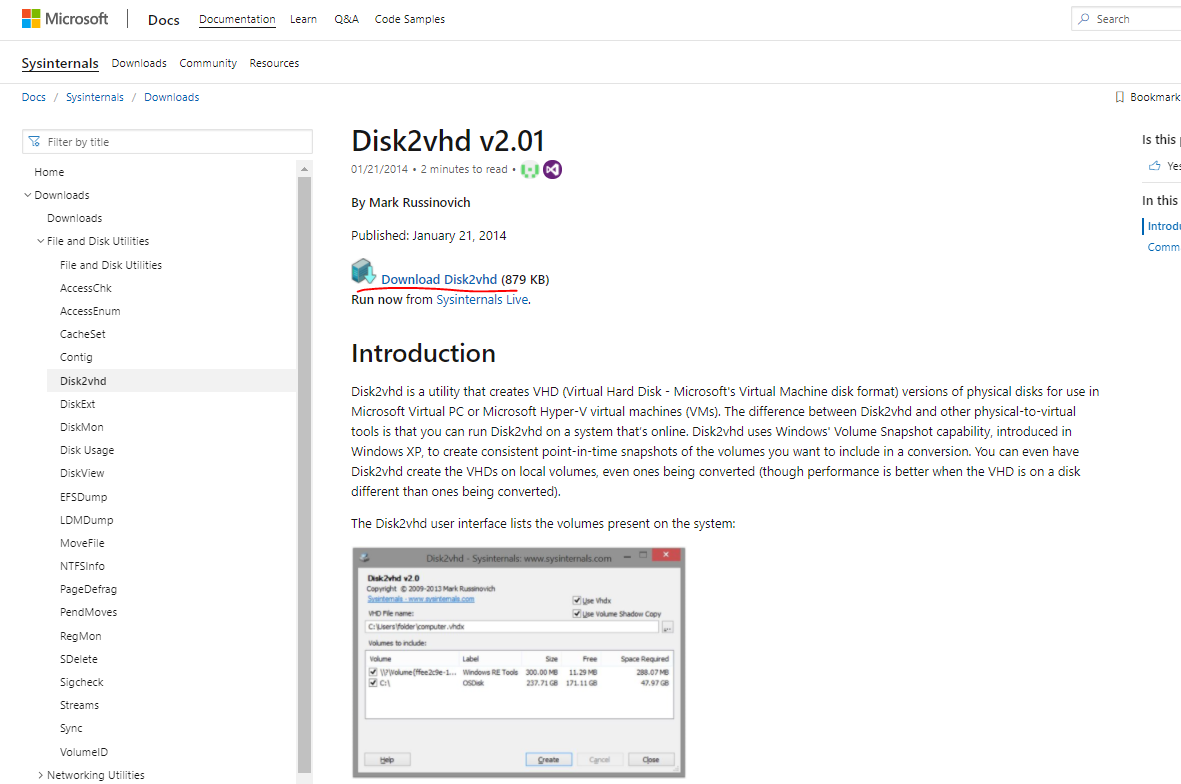The height and width of the screenshot is (784, 1181).
Task: Click the Download Disk2vhd link
Action: (x=439, y=279)
